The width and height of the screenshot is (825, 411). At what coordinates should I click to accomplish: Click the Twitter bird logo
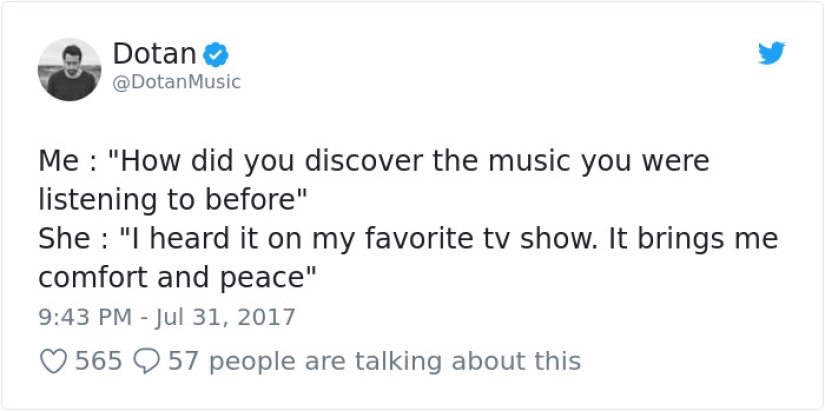click(771, 54)
